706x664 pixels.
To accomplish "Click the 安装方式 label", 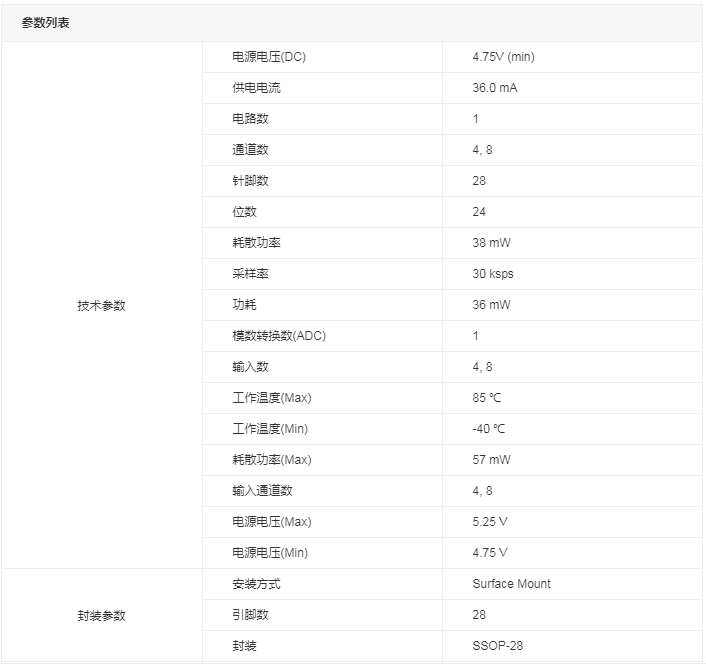I will pyautogui.click(x=256, y=584).
